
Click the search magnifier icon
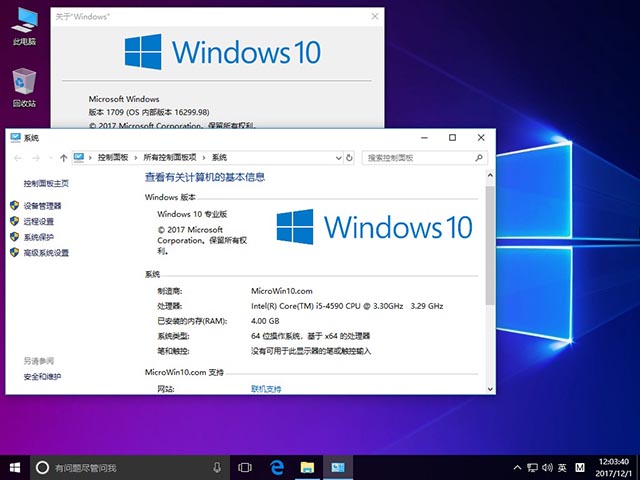click(x=479, y=158)
